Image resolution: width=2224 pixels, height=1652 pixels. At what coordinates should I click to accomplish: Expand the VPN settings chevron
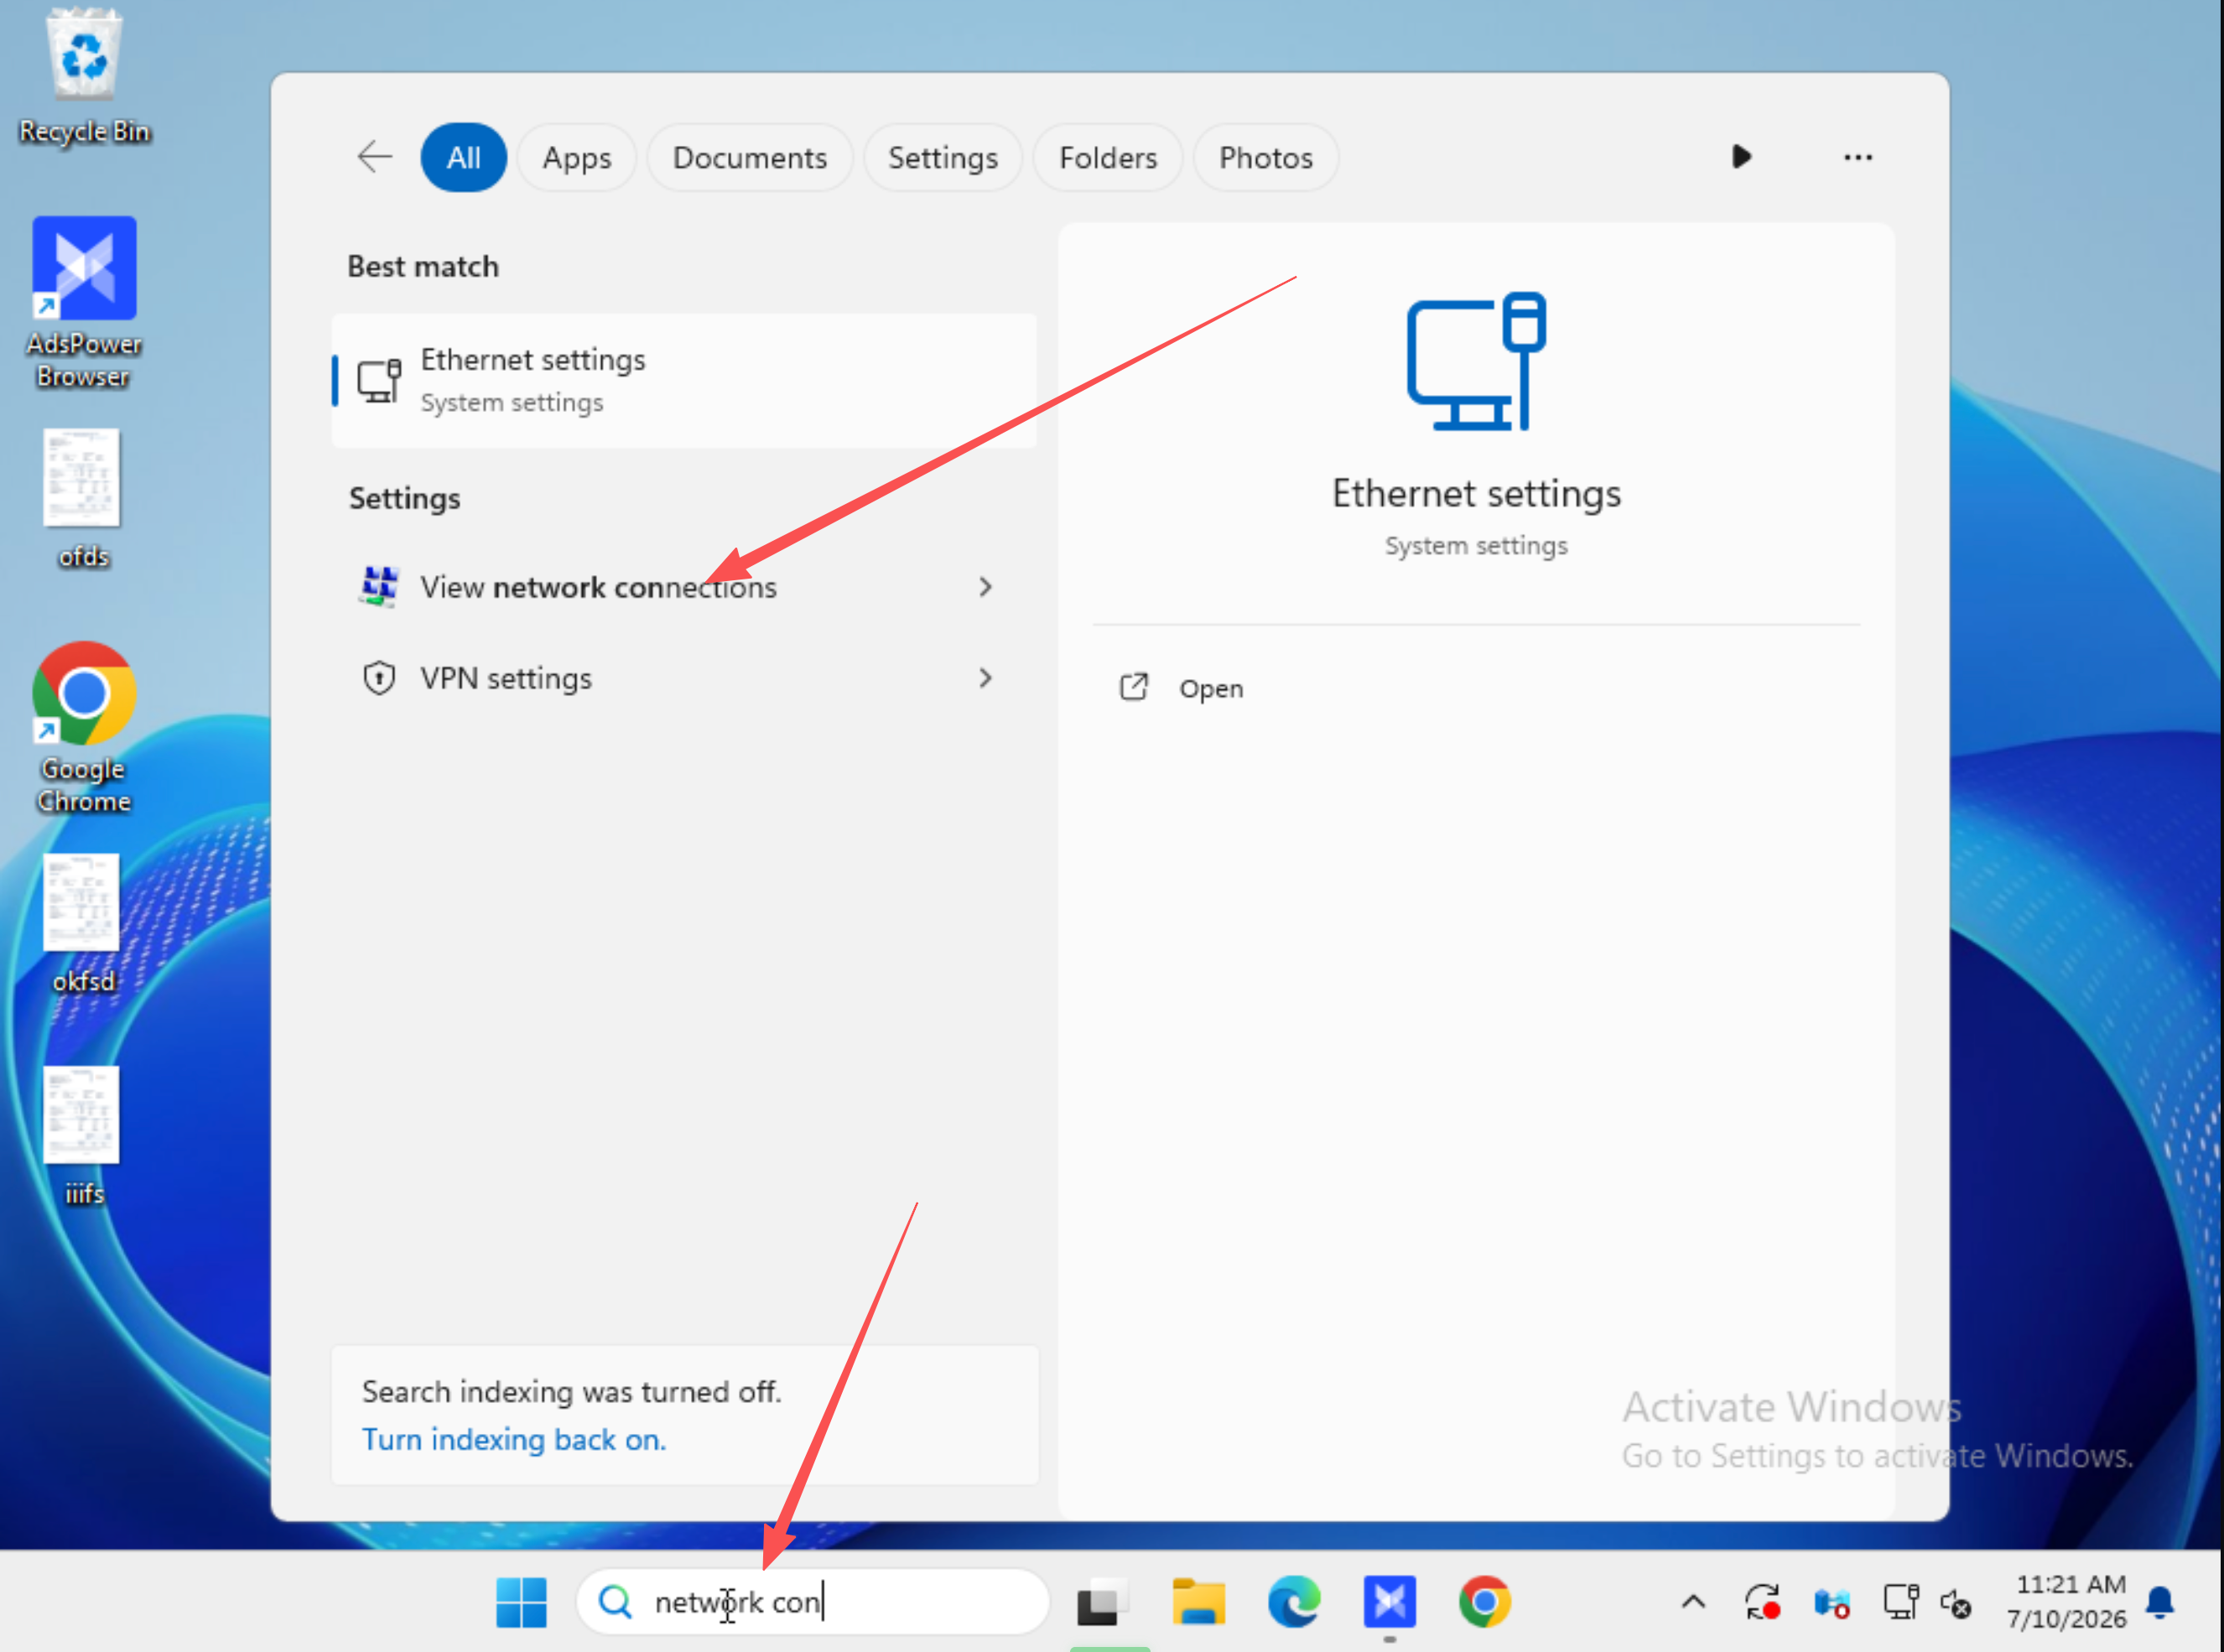(985, 678)
